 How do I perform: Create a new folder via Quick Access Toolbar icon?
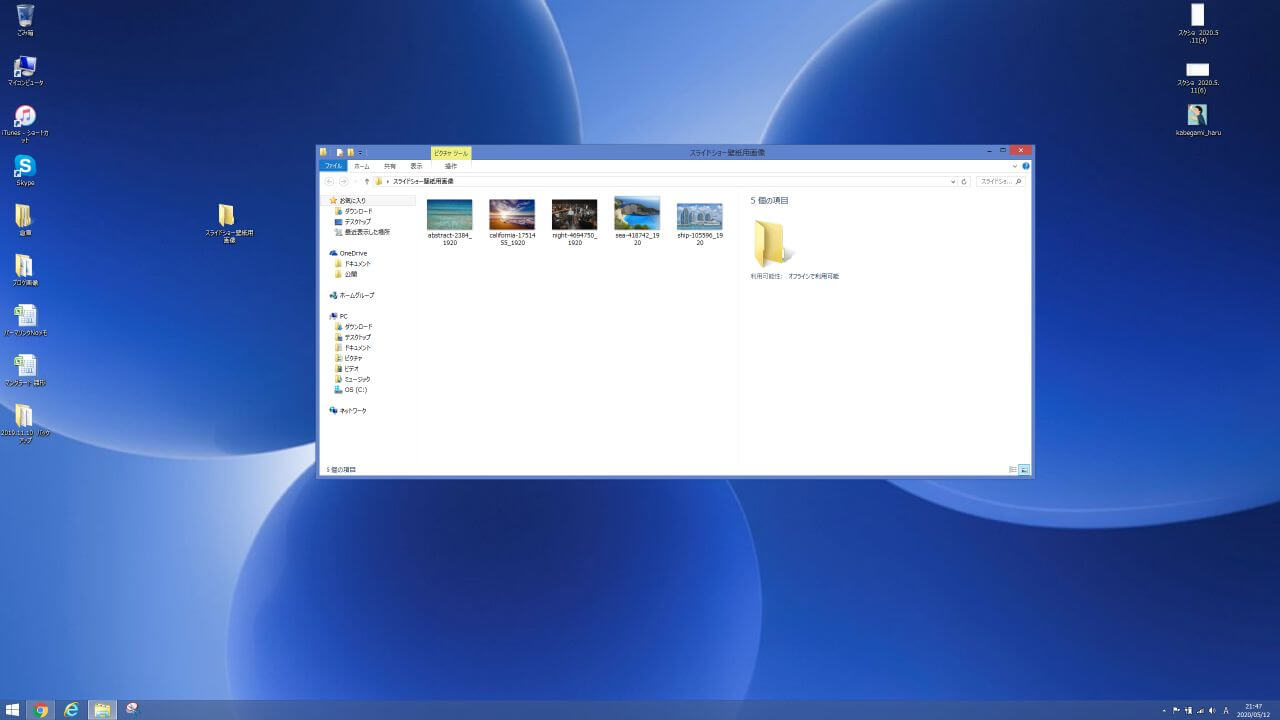[351, 151]
